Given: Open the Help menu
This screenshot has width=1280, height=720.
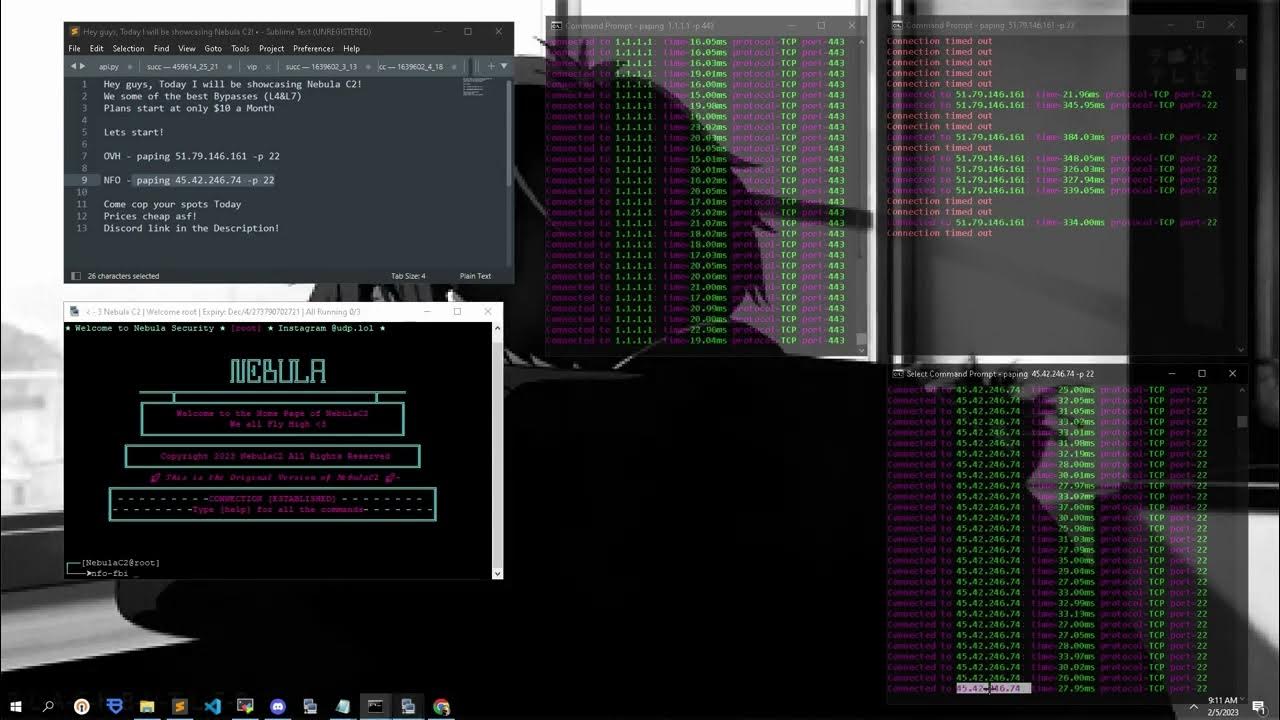Looking at the screenshot, I should [x=351, y=48].
